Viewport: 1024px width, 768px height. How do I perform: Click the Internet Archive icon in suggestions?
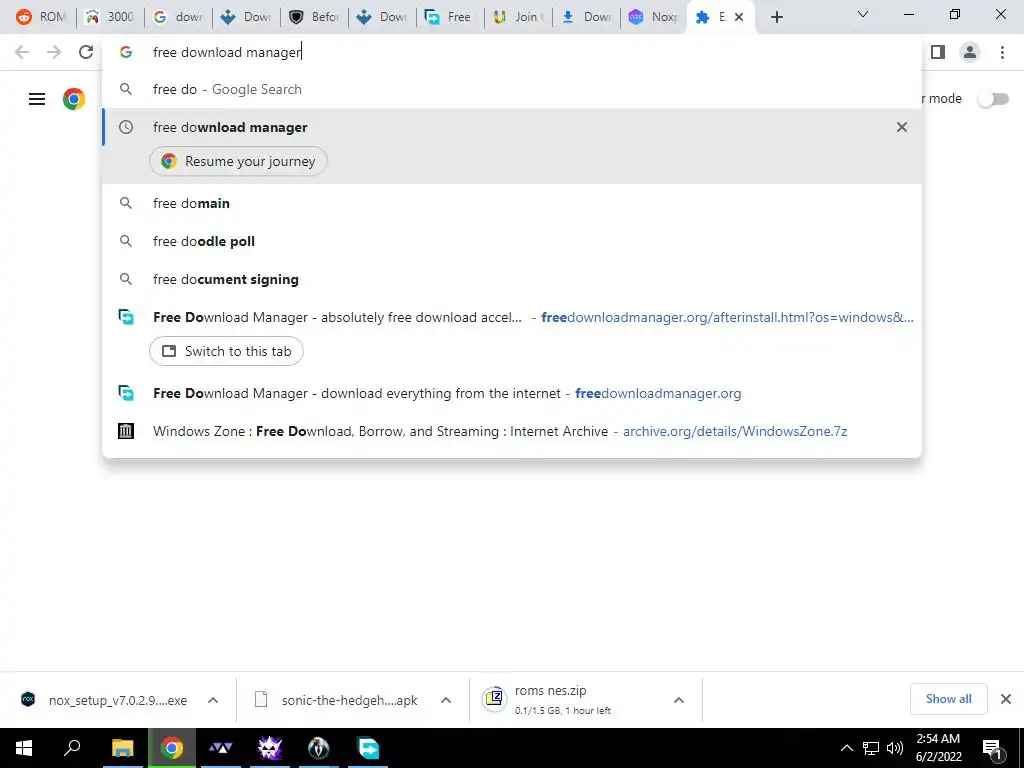pos(126,431)
